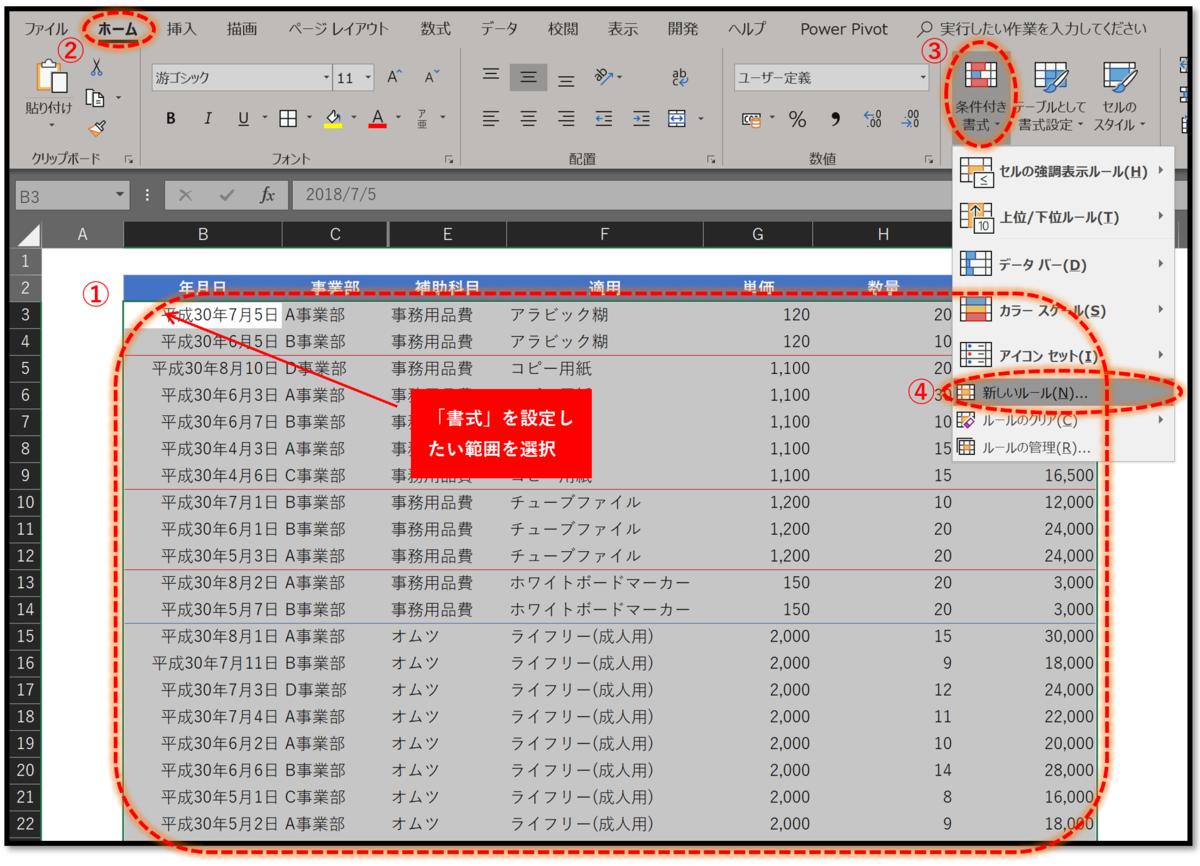Click the Comma Style icon
Screen dimensions: 1200x866
[836, 118]
